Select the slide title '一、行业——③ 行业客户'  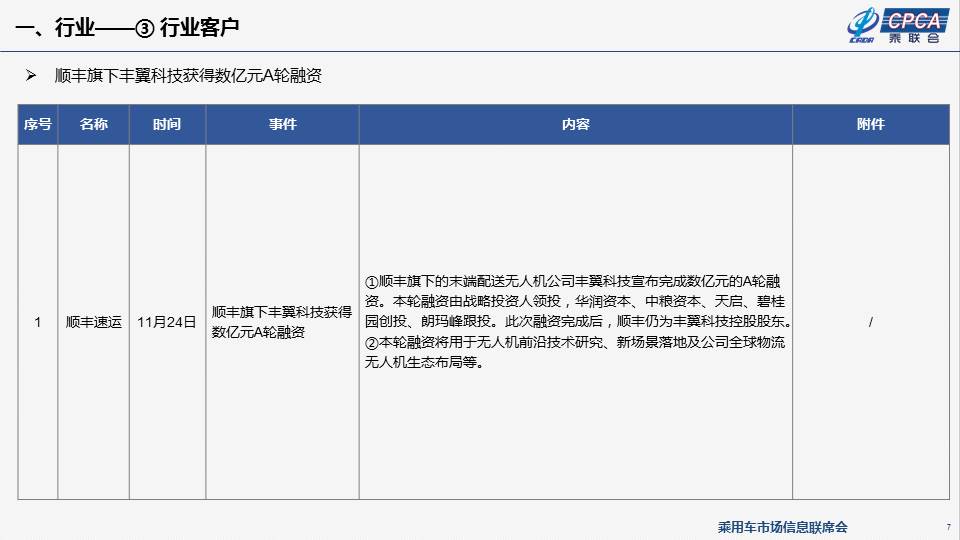(127, 28)
